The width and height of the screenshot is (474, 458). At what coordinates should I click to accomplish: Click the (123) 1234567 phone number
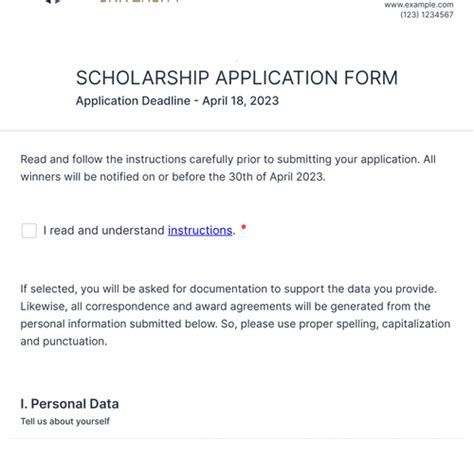427,15
